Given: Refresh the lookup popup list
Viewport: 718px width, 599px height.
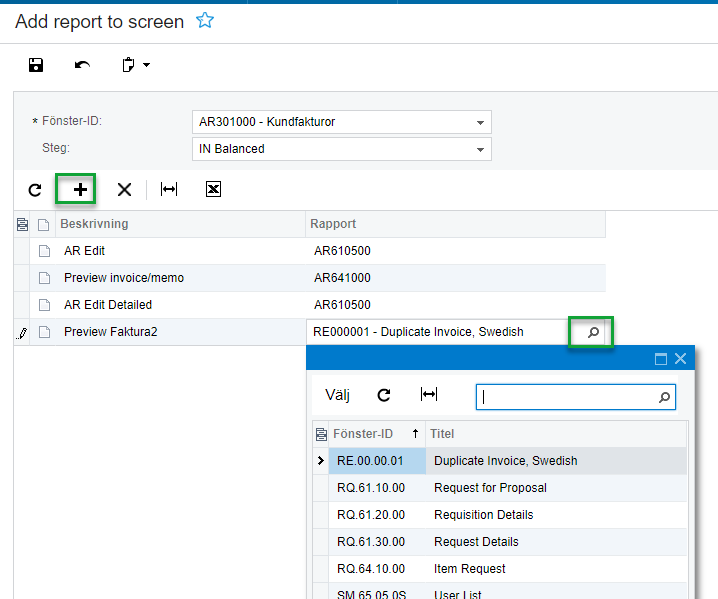Looking at the screenshot, I should (x=384, y=395).
